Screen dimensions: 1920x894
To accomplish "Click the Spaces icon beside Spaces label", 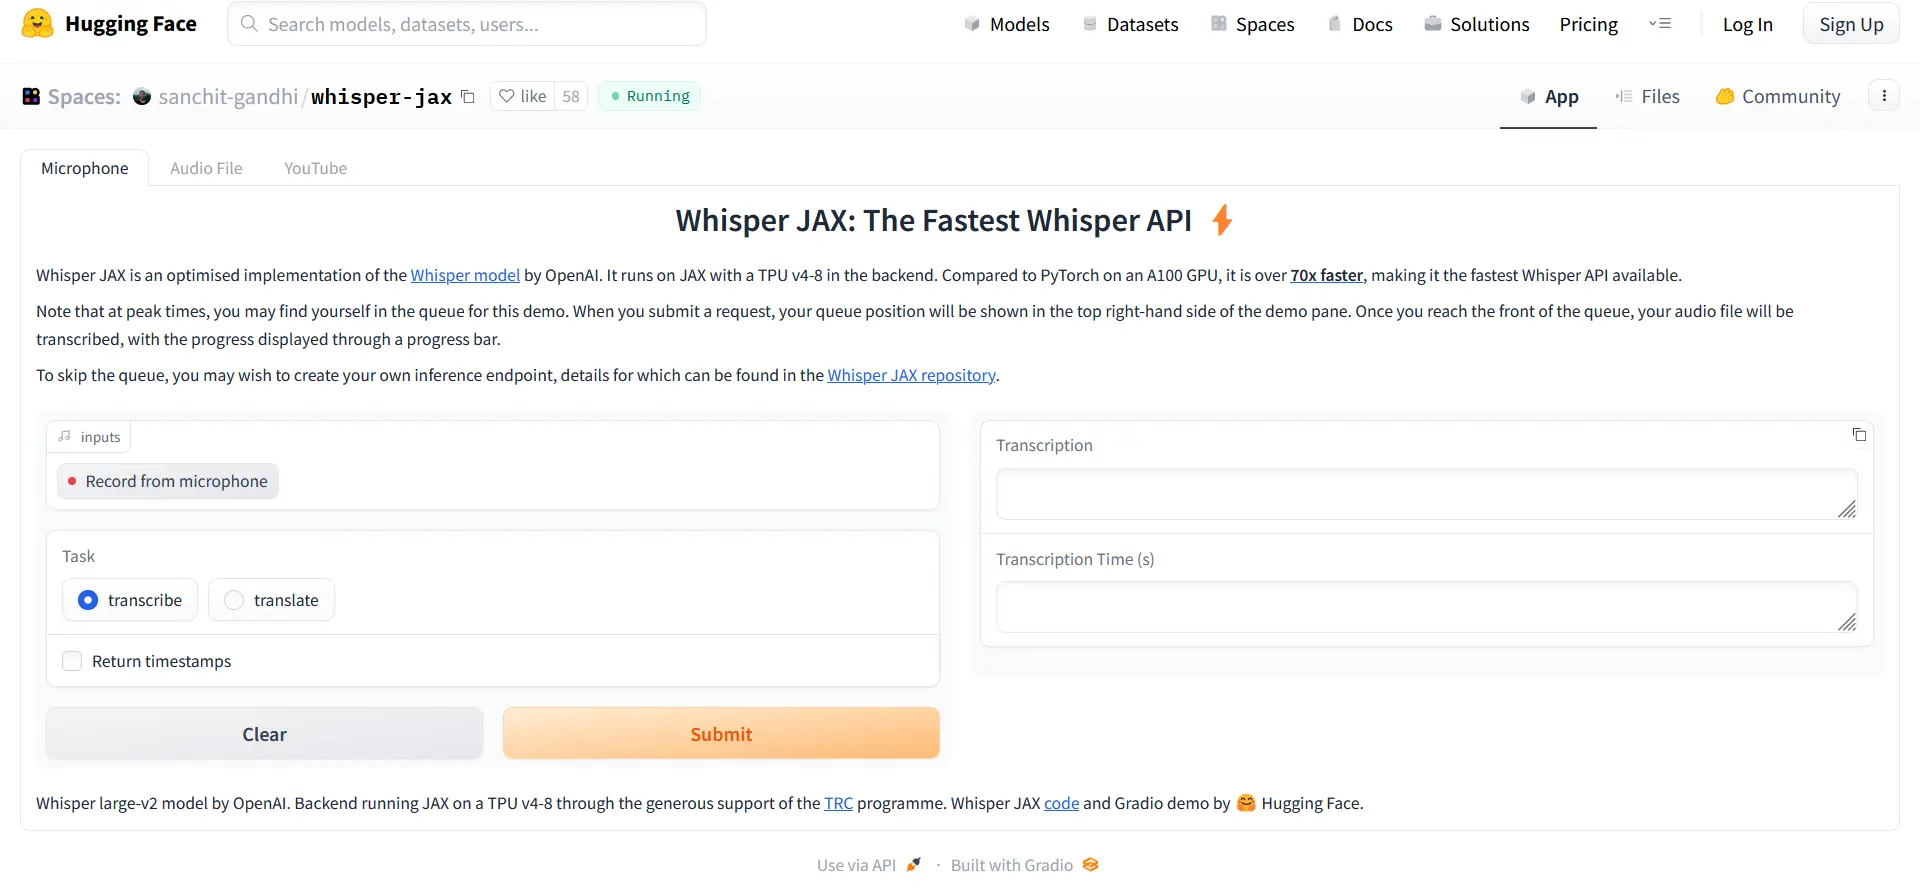I will pyautogui.click(x=31, y=97).
